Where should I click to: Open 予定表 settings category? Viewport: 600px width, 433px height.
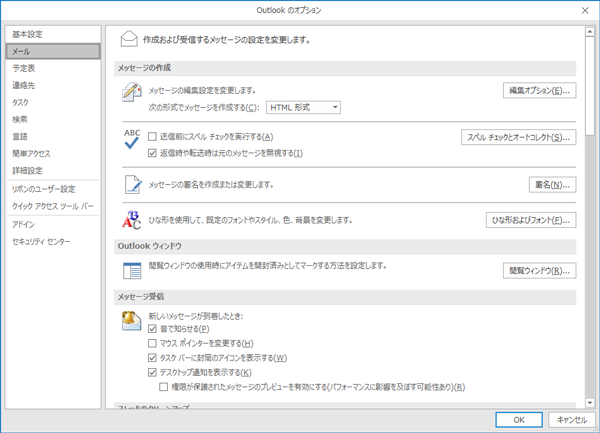point(53,68)
